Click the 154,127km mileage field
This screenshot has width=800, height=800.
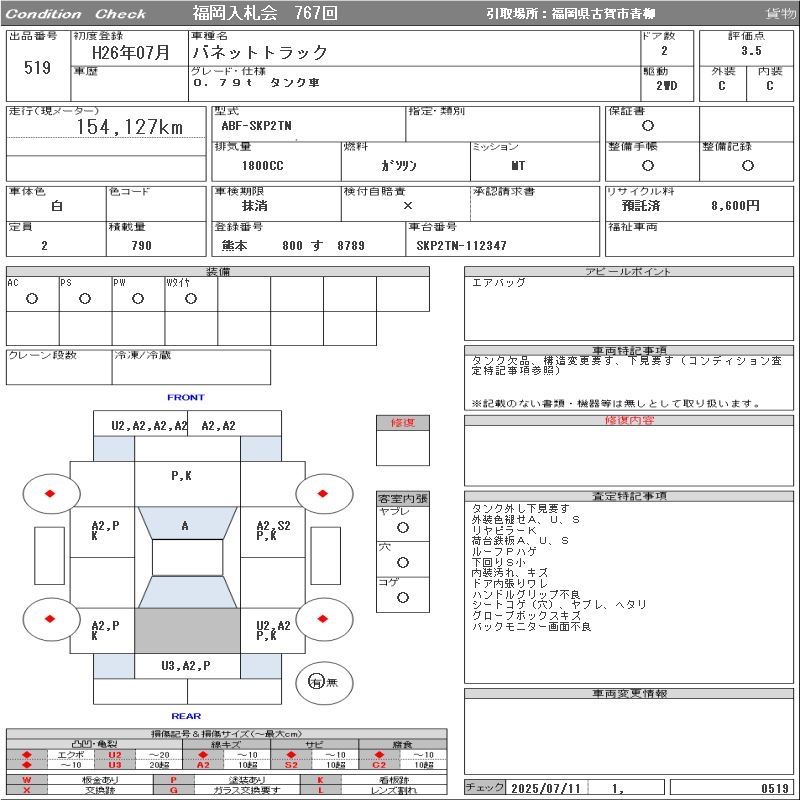[x=130, y=127]
